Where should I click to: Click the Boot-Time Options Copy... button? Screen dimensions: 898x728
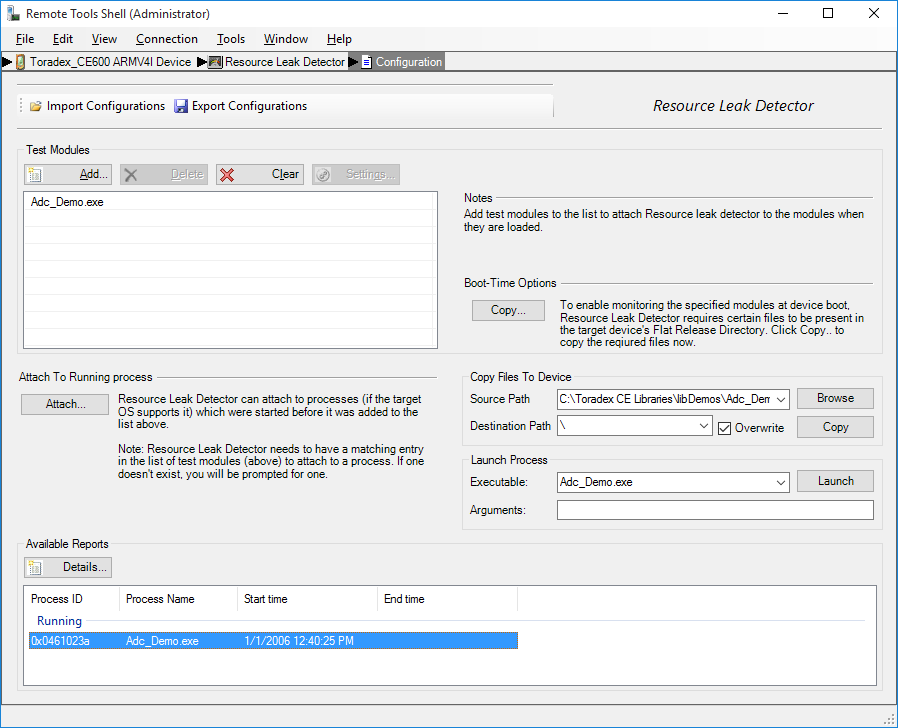[x=508, y=310]
